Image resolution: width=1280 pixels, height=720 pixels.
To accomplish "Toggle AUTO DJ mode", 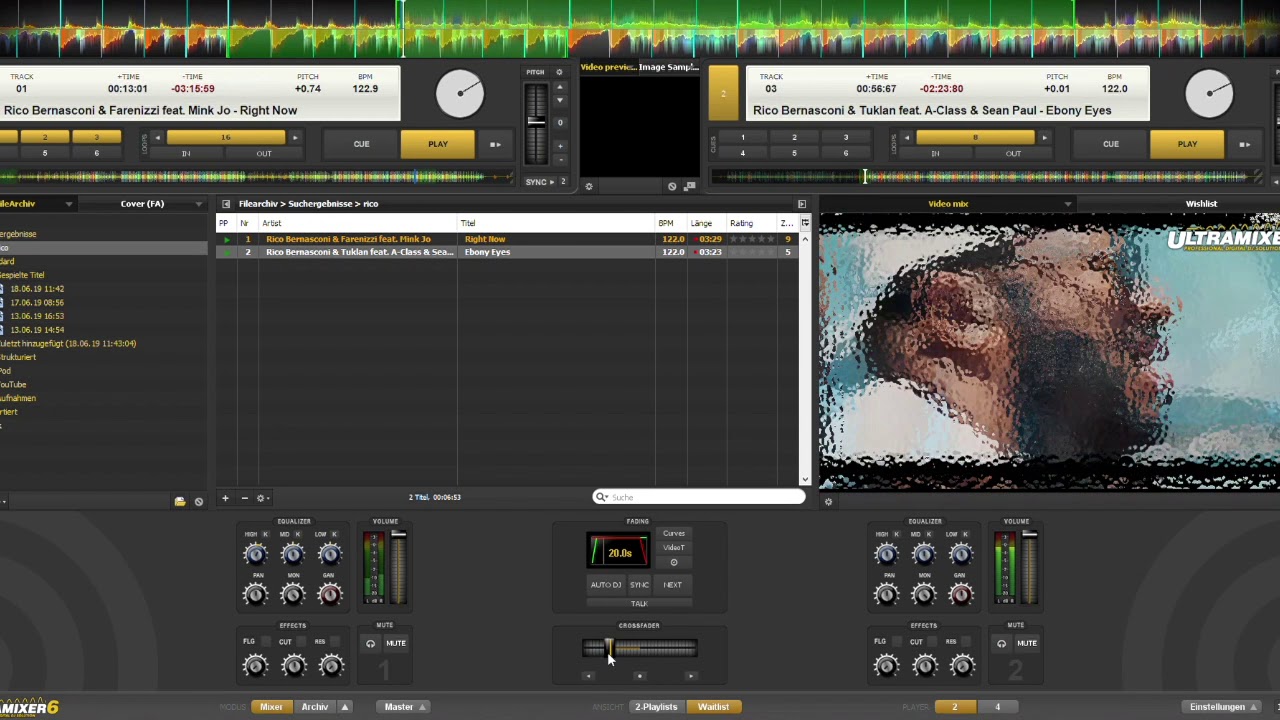I will (605, 585).
